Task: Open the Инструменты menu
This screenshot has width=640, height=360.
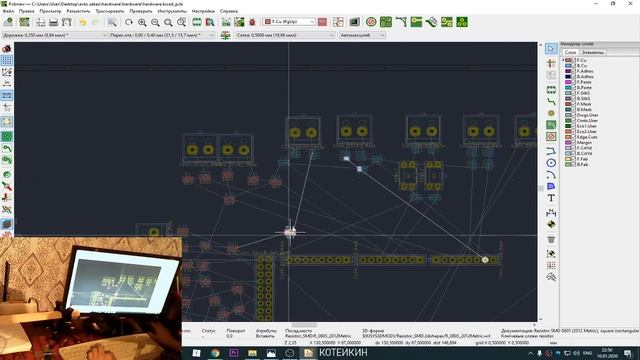Action: tap(172, 11)
